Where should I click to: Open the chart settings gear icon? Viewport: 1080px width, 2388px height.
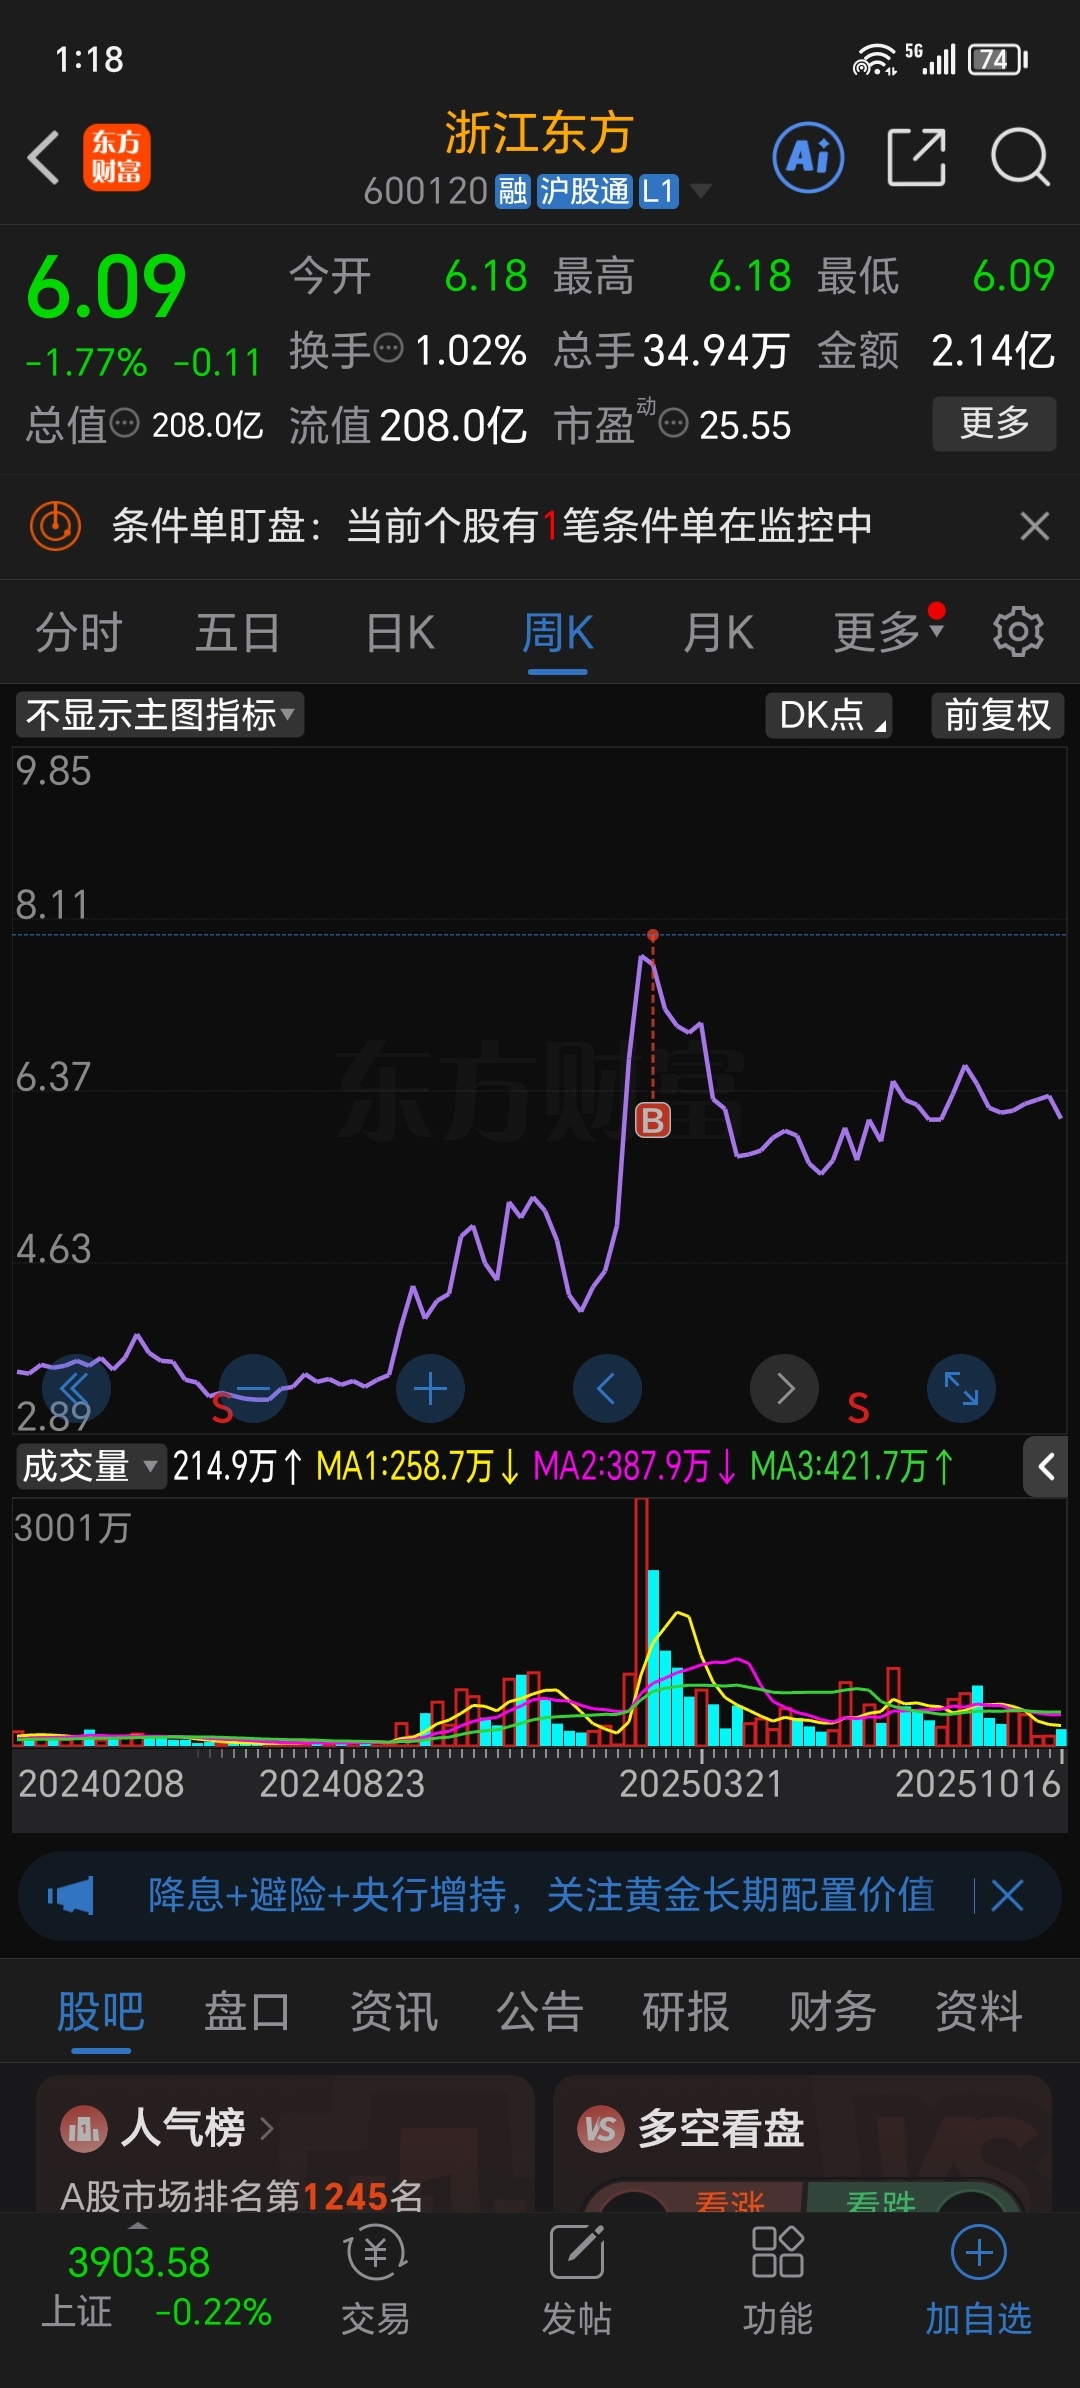coord(1018,631)
